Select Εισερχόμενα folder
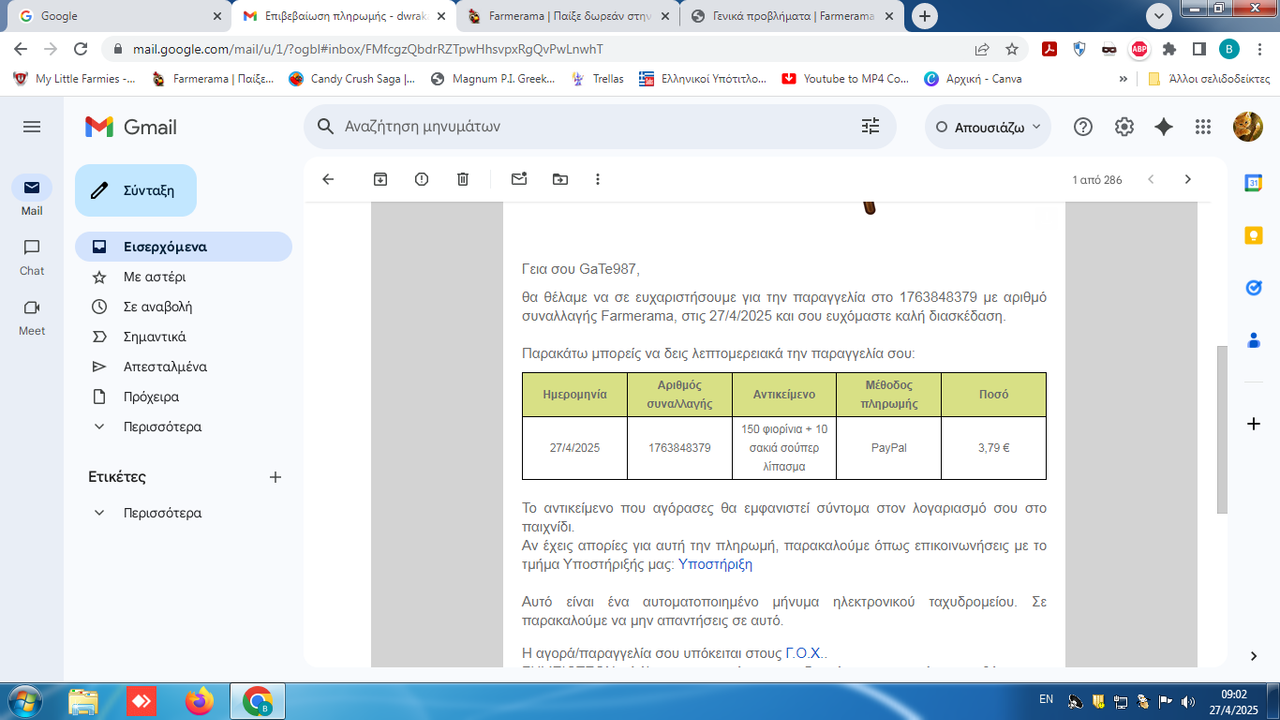Viewport: 1280px width, 720px height. [x=183, y=247]
